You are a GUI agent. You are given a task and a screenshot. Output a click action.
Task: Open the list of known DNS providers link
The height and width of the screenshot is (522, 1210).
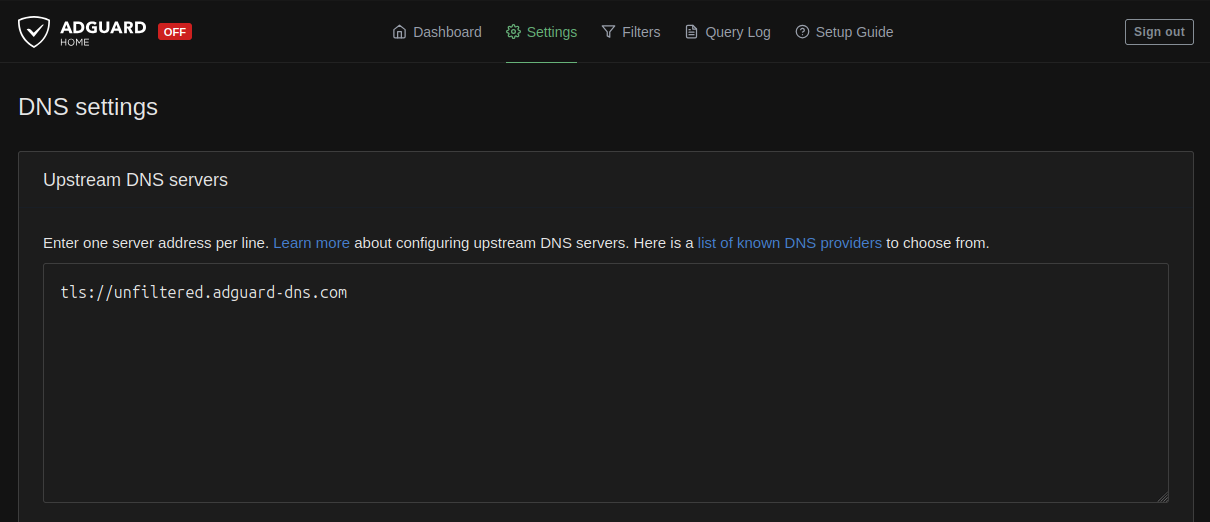pos(790,243)
